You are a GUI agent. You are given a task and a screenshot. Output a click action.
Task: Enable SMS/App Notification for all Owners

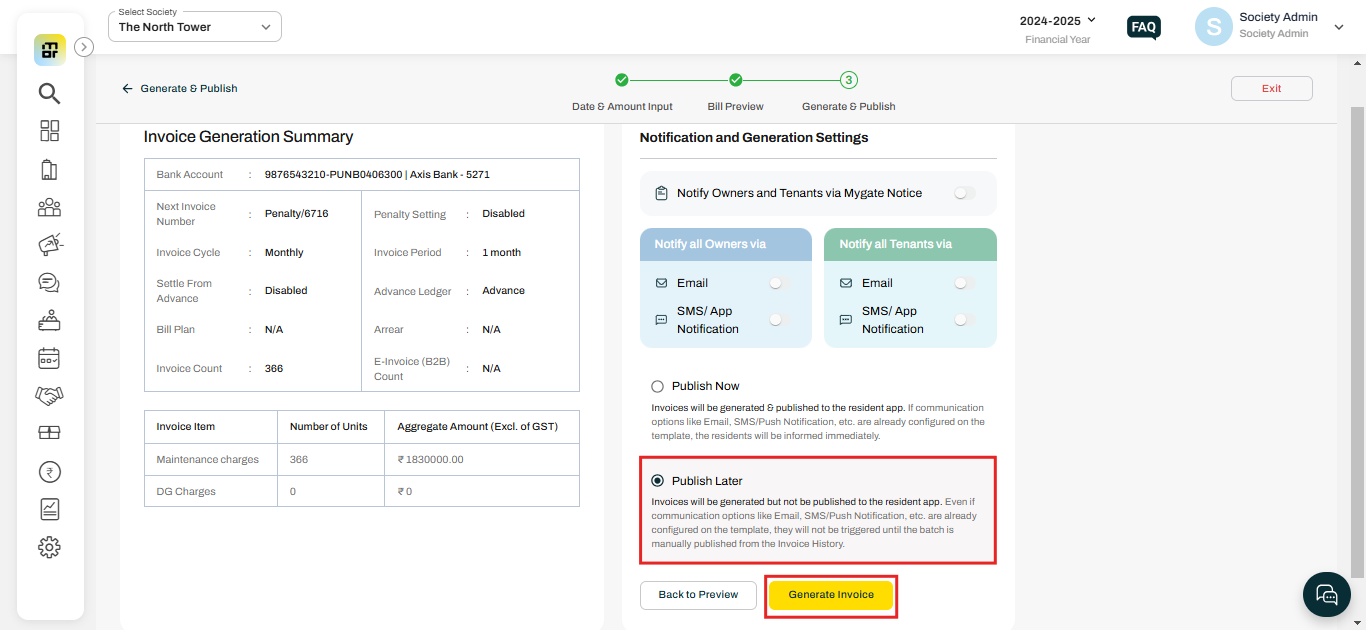click(779, 319)
